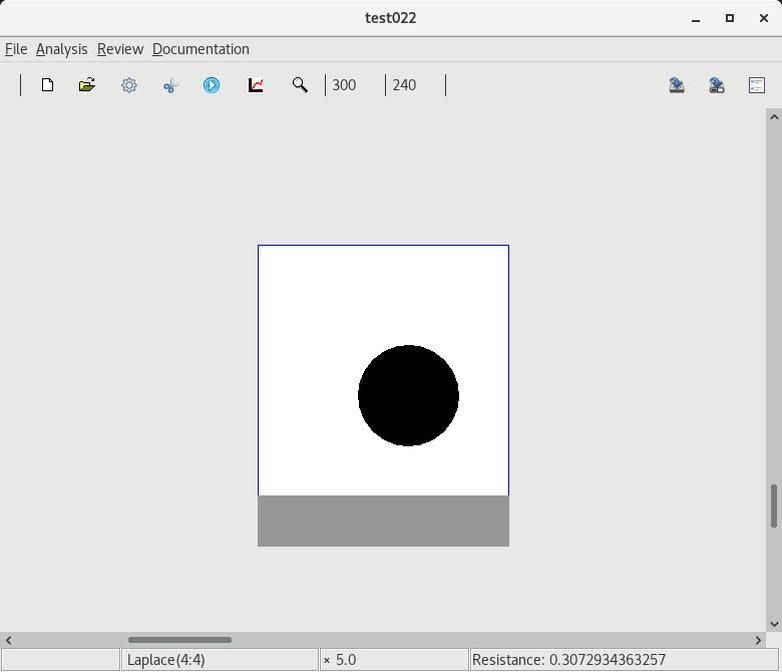Screen dimensions: 782x672
Task: Click the second export icon on the right
Action: [717, 85]
